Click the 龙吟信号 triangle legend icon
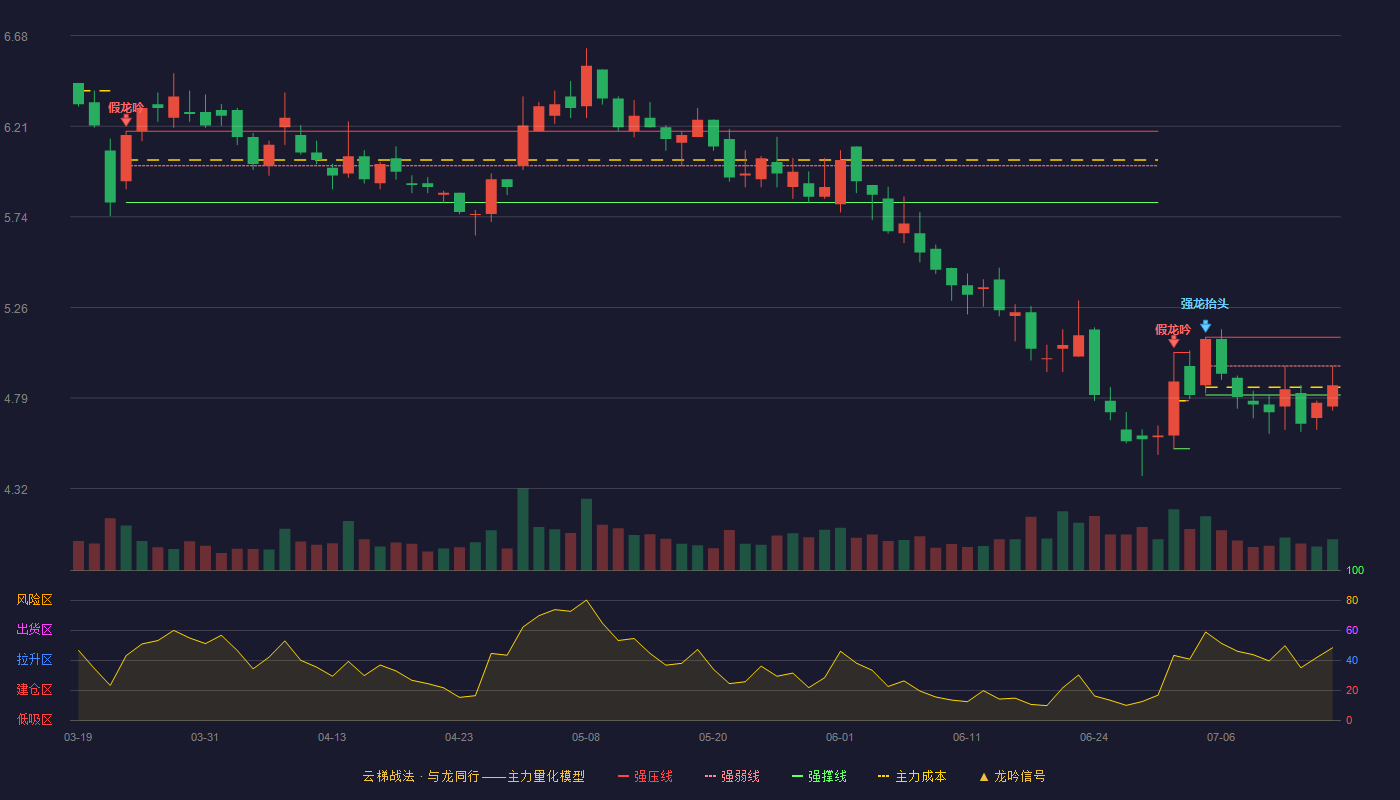The image size is (1400, 800). pos(984,776)
